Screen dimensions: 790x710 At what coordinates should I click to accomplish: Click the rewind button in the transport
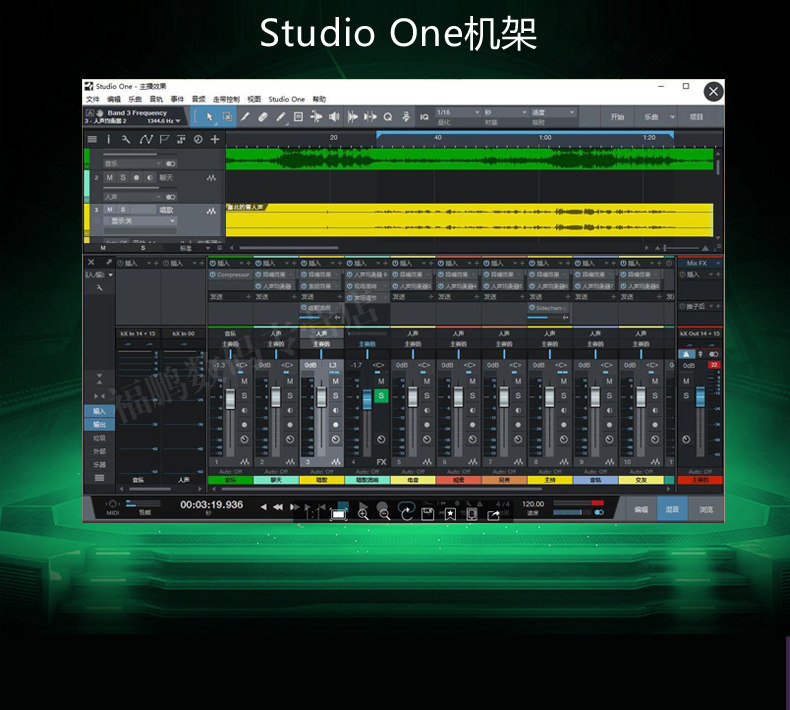coord(278,507)
